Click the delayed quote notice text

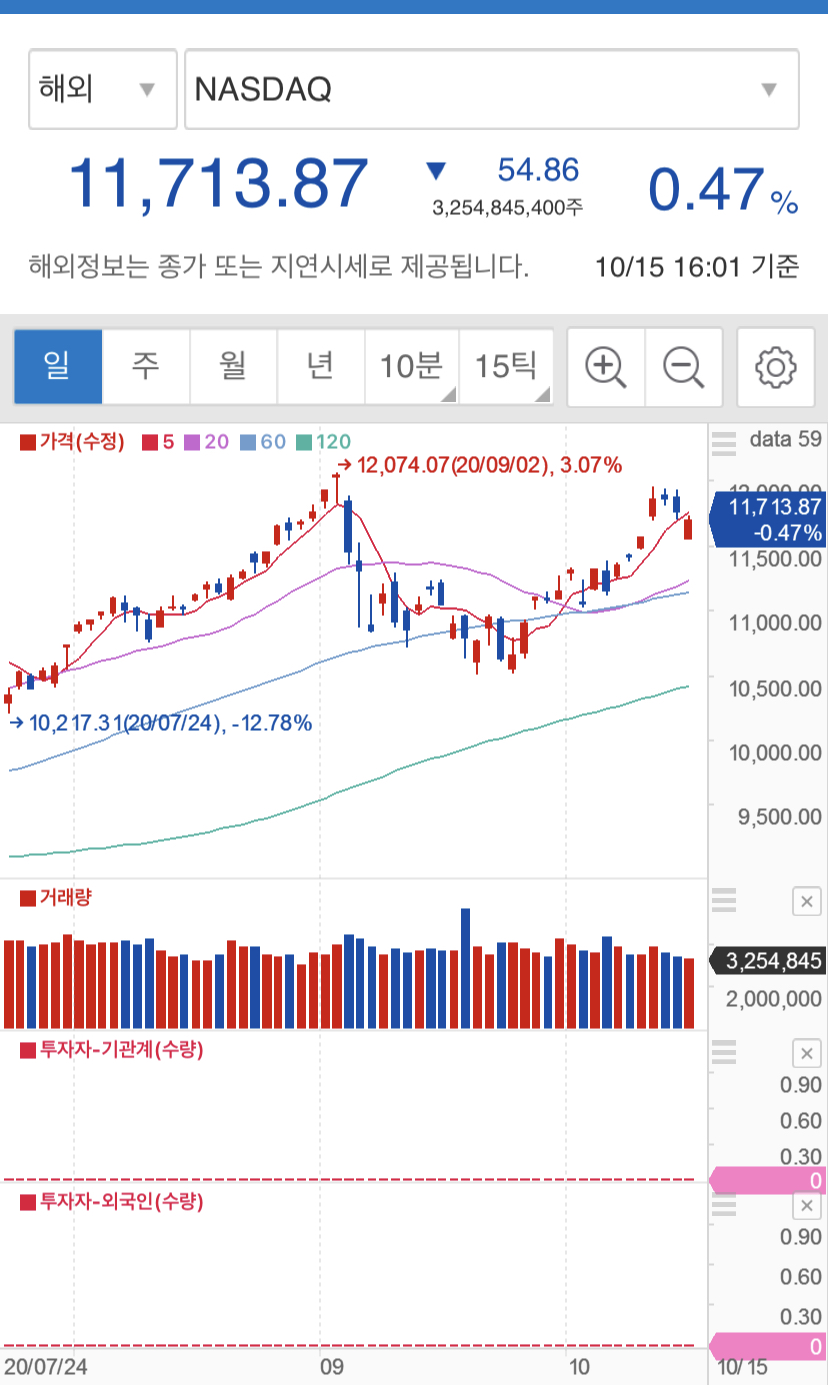coord(279,267)
